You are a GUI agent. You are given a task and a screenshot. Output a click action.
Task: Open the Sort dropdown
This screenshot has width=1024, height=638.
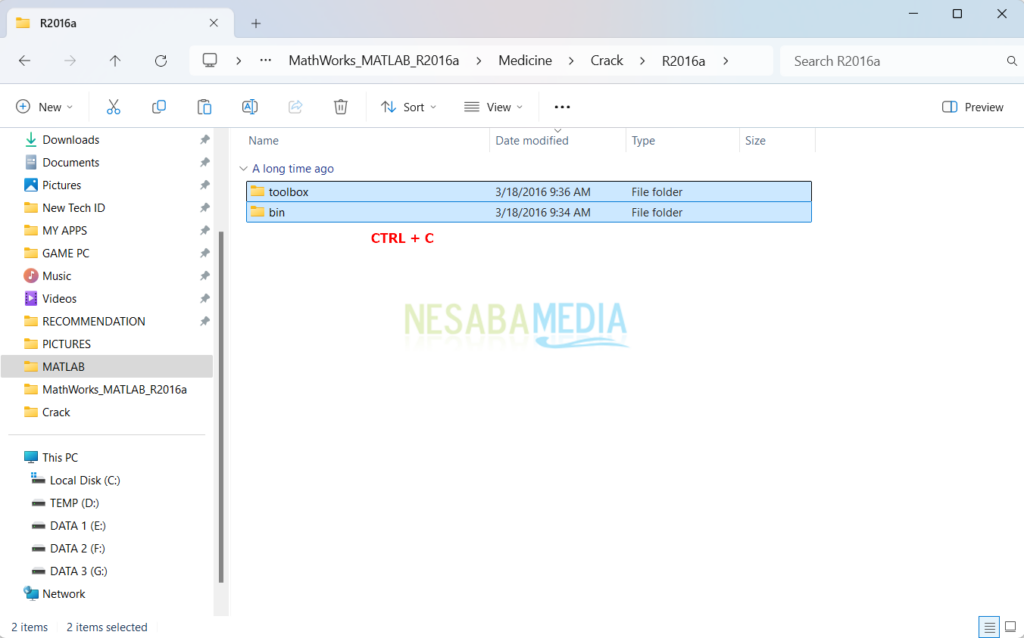[x=407, y=106]
